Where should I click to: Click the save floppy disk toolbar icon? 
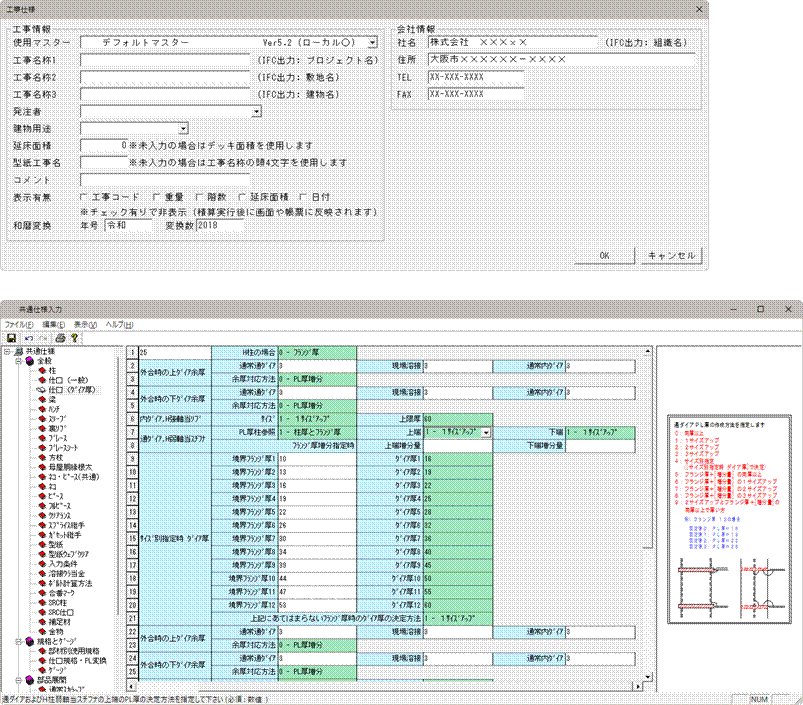pos(11,338)
